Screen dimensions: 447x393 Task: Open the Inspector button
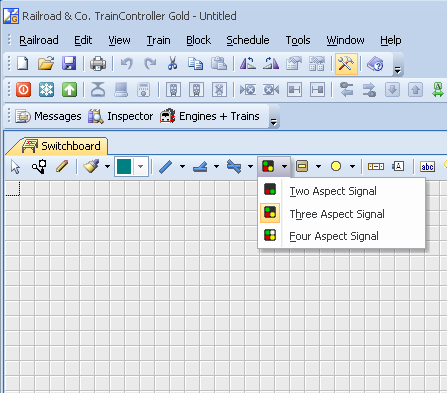[120, 116]
